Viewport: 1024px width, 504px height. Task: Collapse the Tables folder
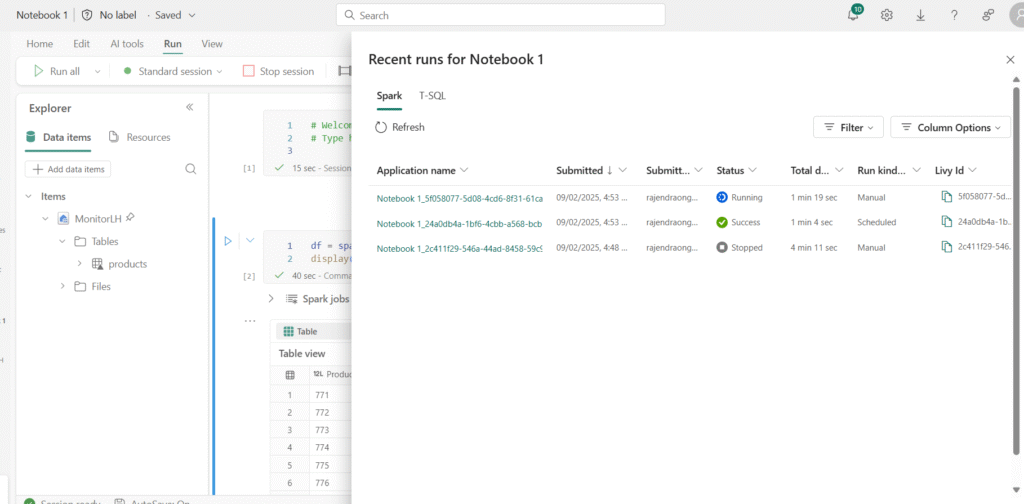[x=63, y=242]
